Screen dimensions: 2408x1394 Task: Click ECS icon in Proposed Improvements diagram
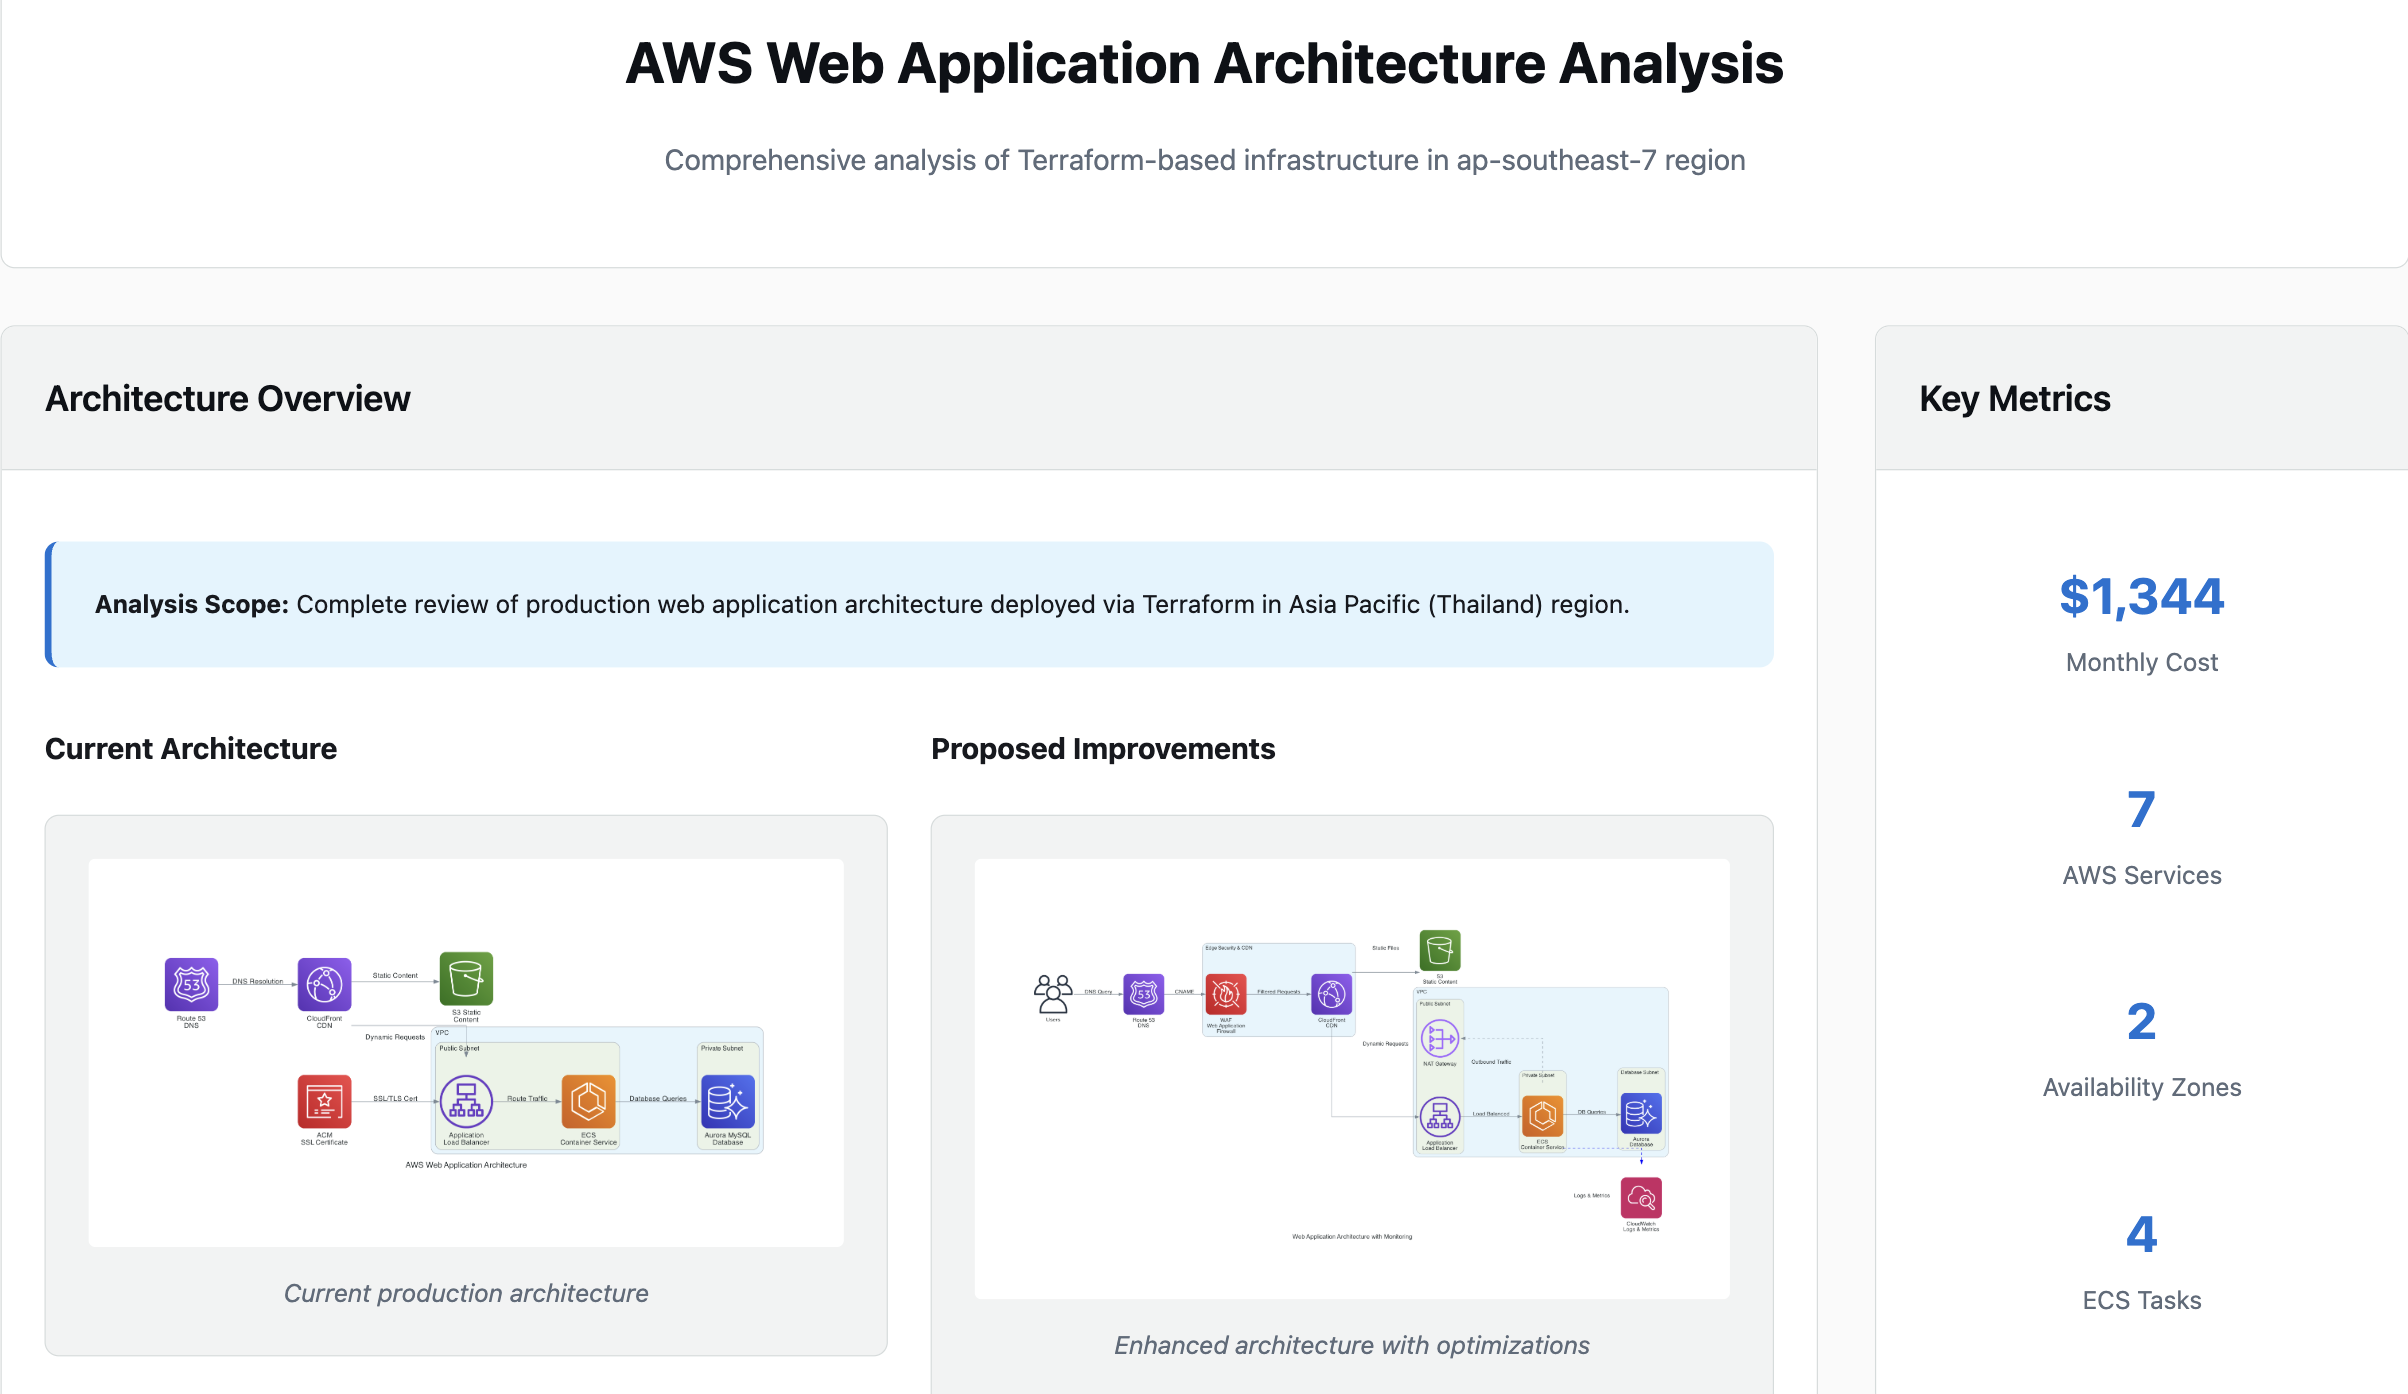pos(1542,1115)
